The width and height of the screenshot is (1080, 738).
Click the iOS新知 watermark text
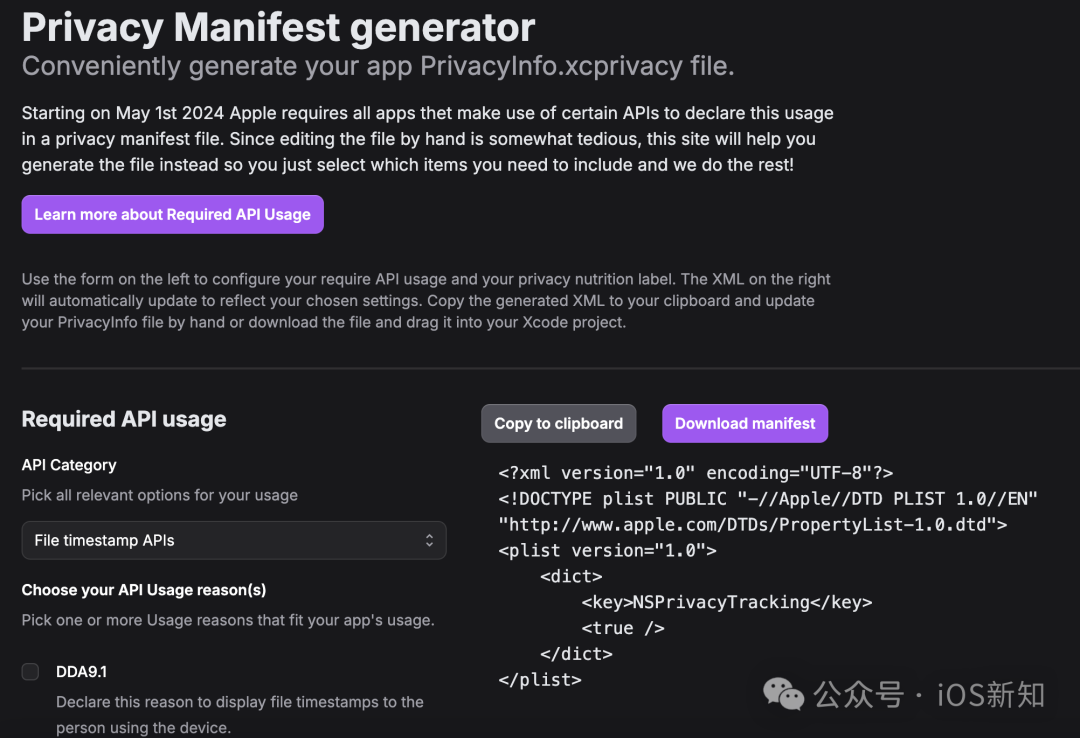pyautogui.click(x=990, y=695)
